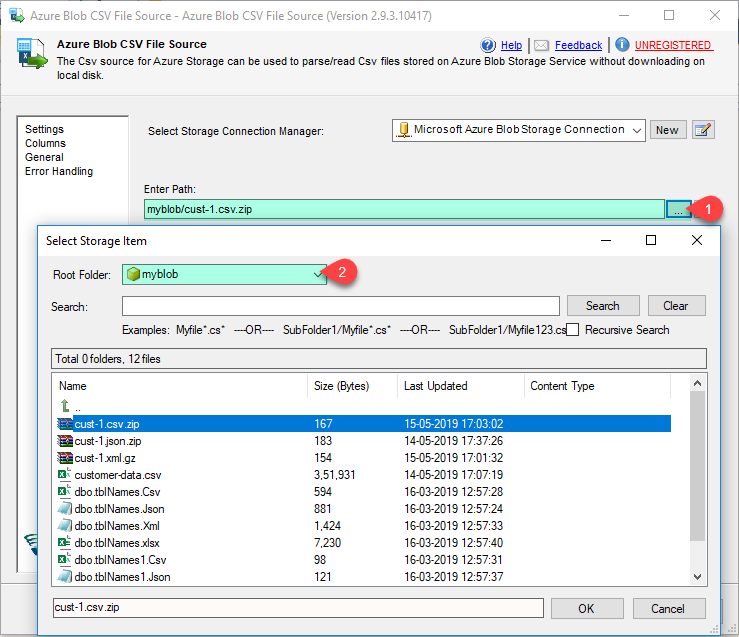739x637 pixels.
Task: Open the Feedback link
Action: click(x=578, y=45)
